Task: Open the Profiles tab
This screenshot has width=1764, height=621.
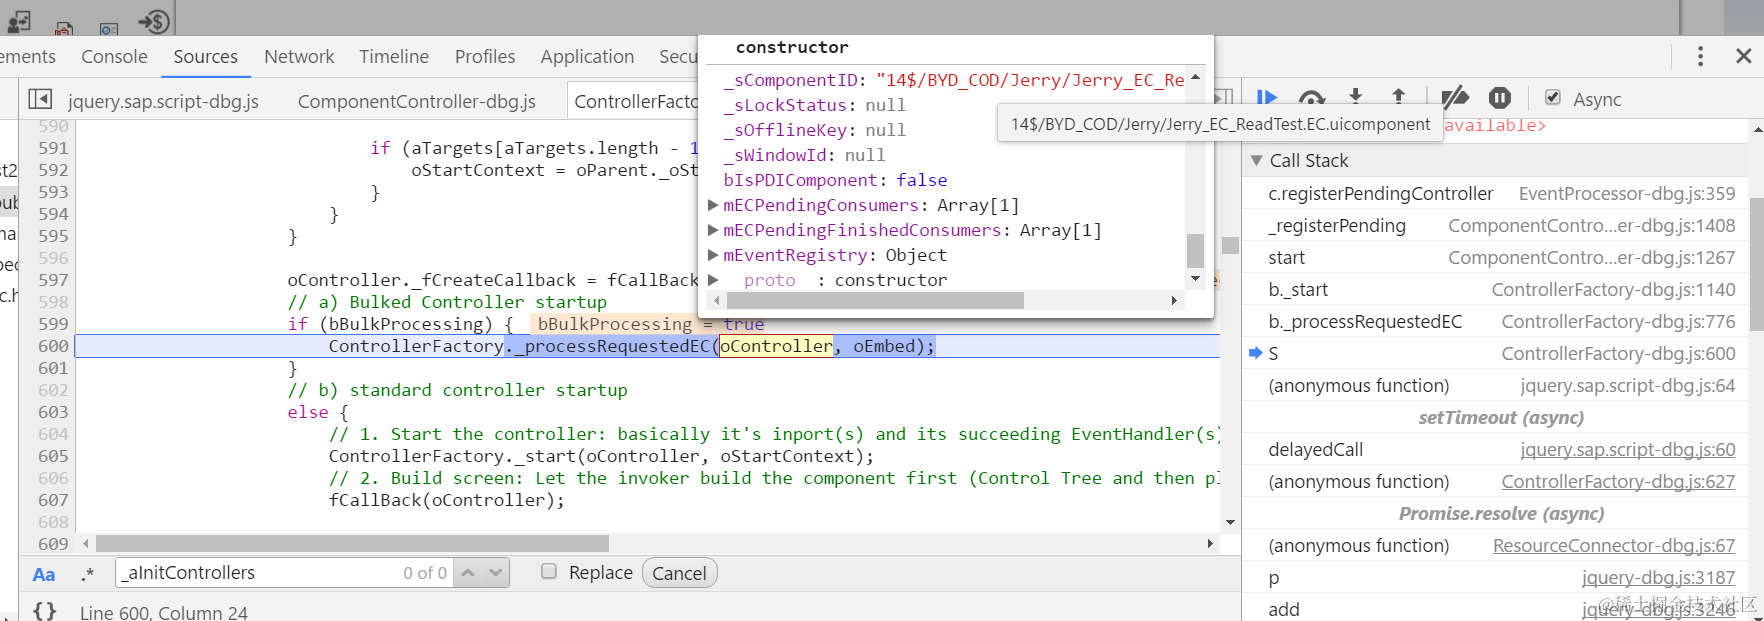Action: tap(485, 57)
